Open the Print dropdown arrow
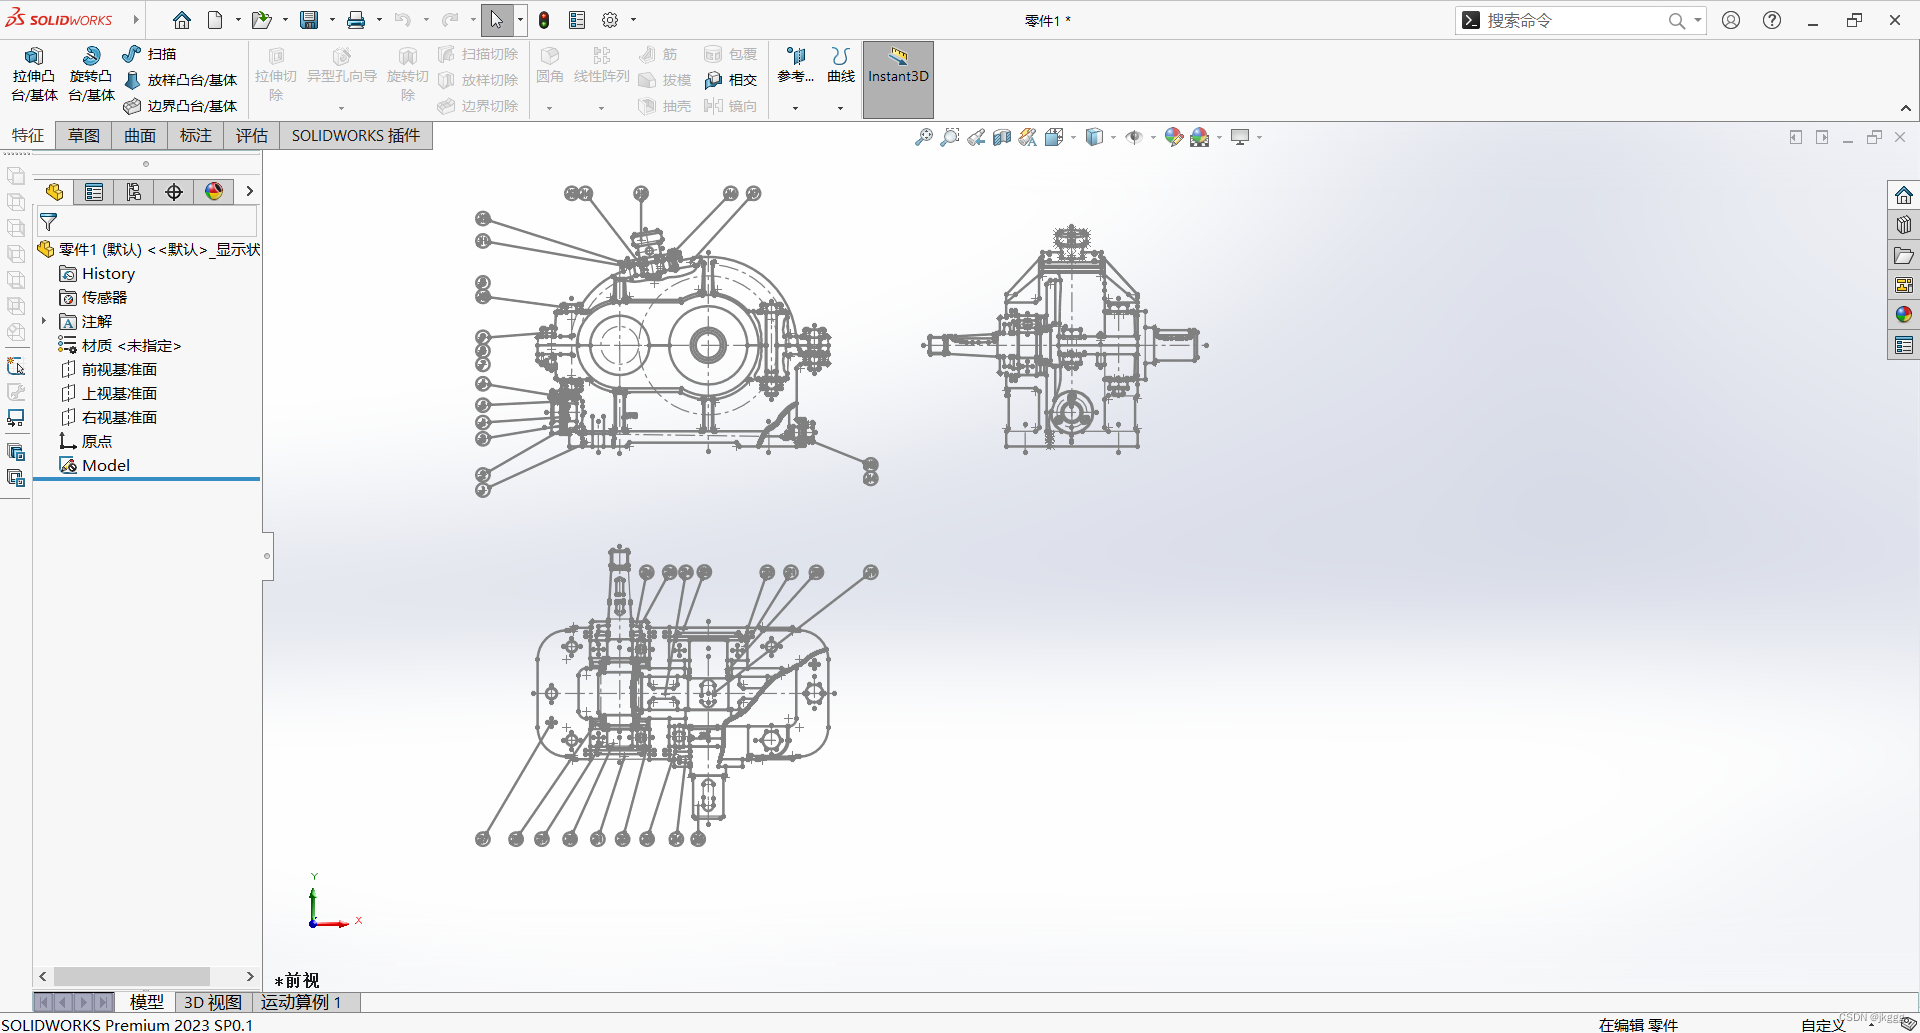Viewport: 1920px width, 1033px height. 379,20
